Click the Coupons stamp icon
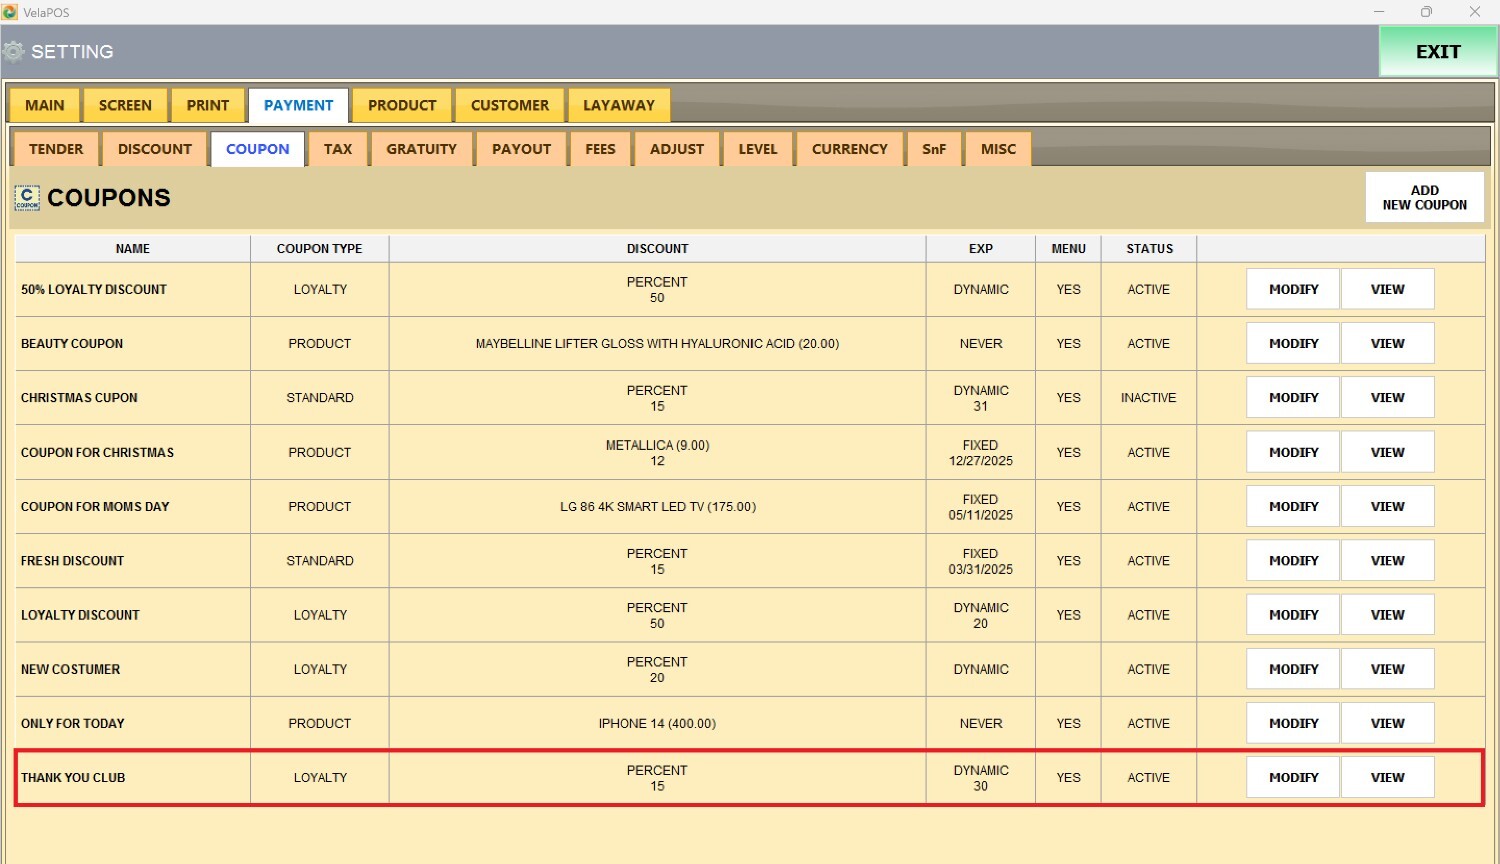 (x=27, y=198)
